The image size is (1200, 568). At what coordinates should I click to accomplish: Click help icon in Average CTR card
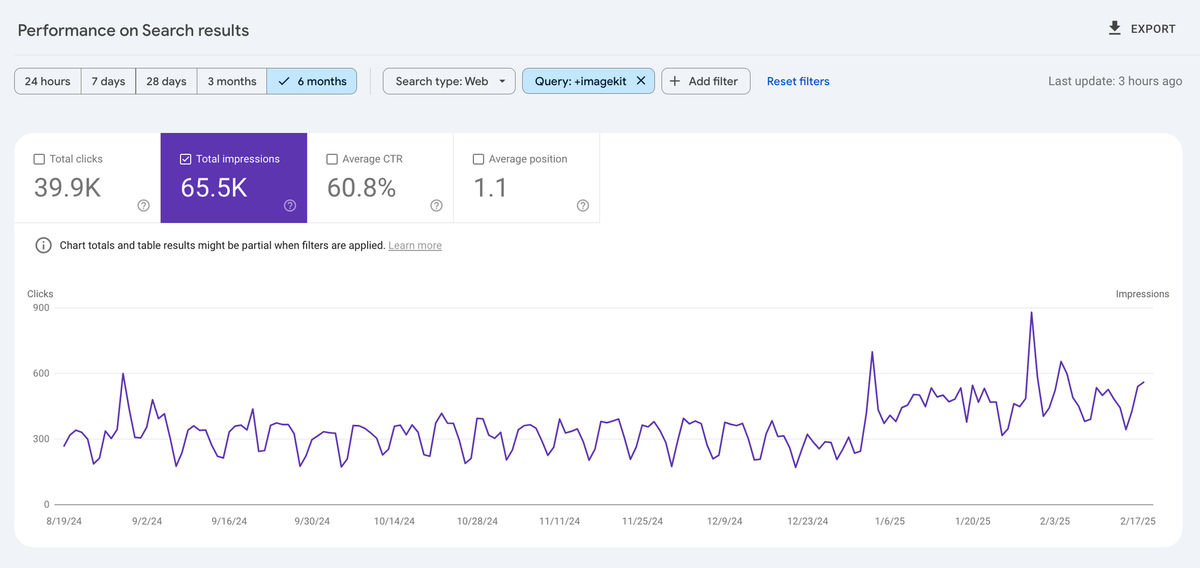[x=436, y=205]
